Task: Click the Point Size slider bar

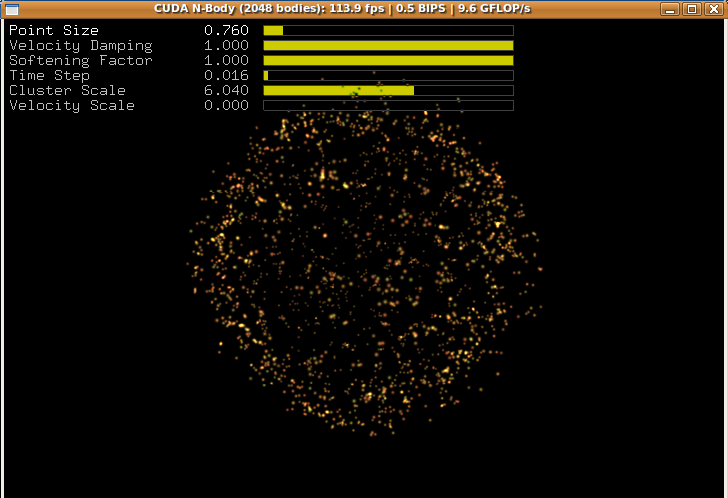Action: point(388,31)
